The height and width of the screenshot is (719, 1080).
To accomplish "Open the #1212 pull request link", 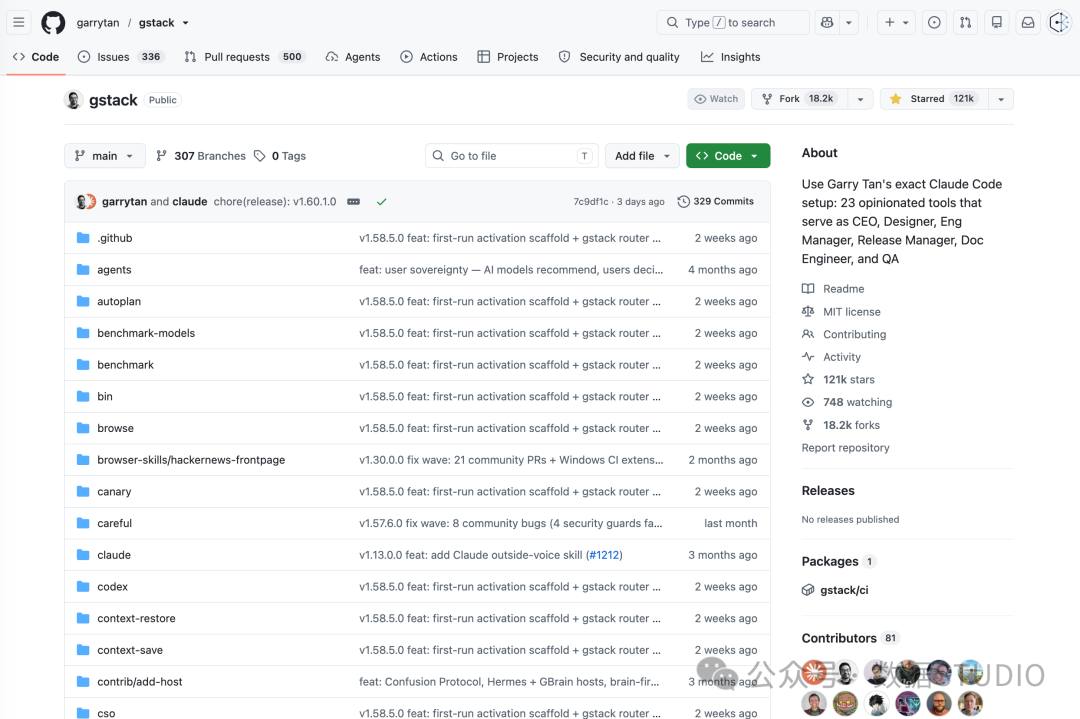I will click(604, 555).
